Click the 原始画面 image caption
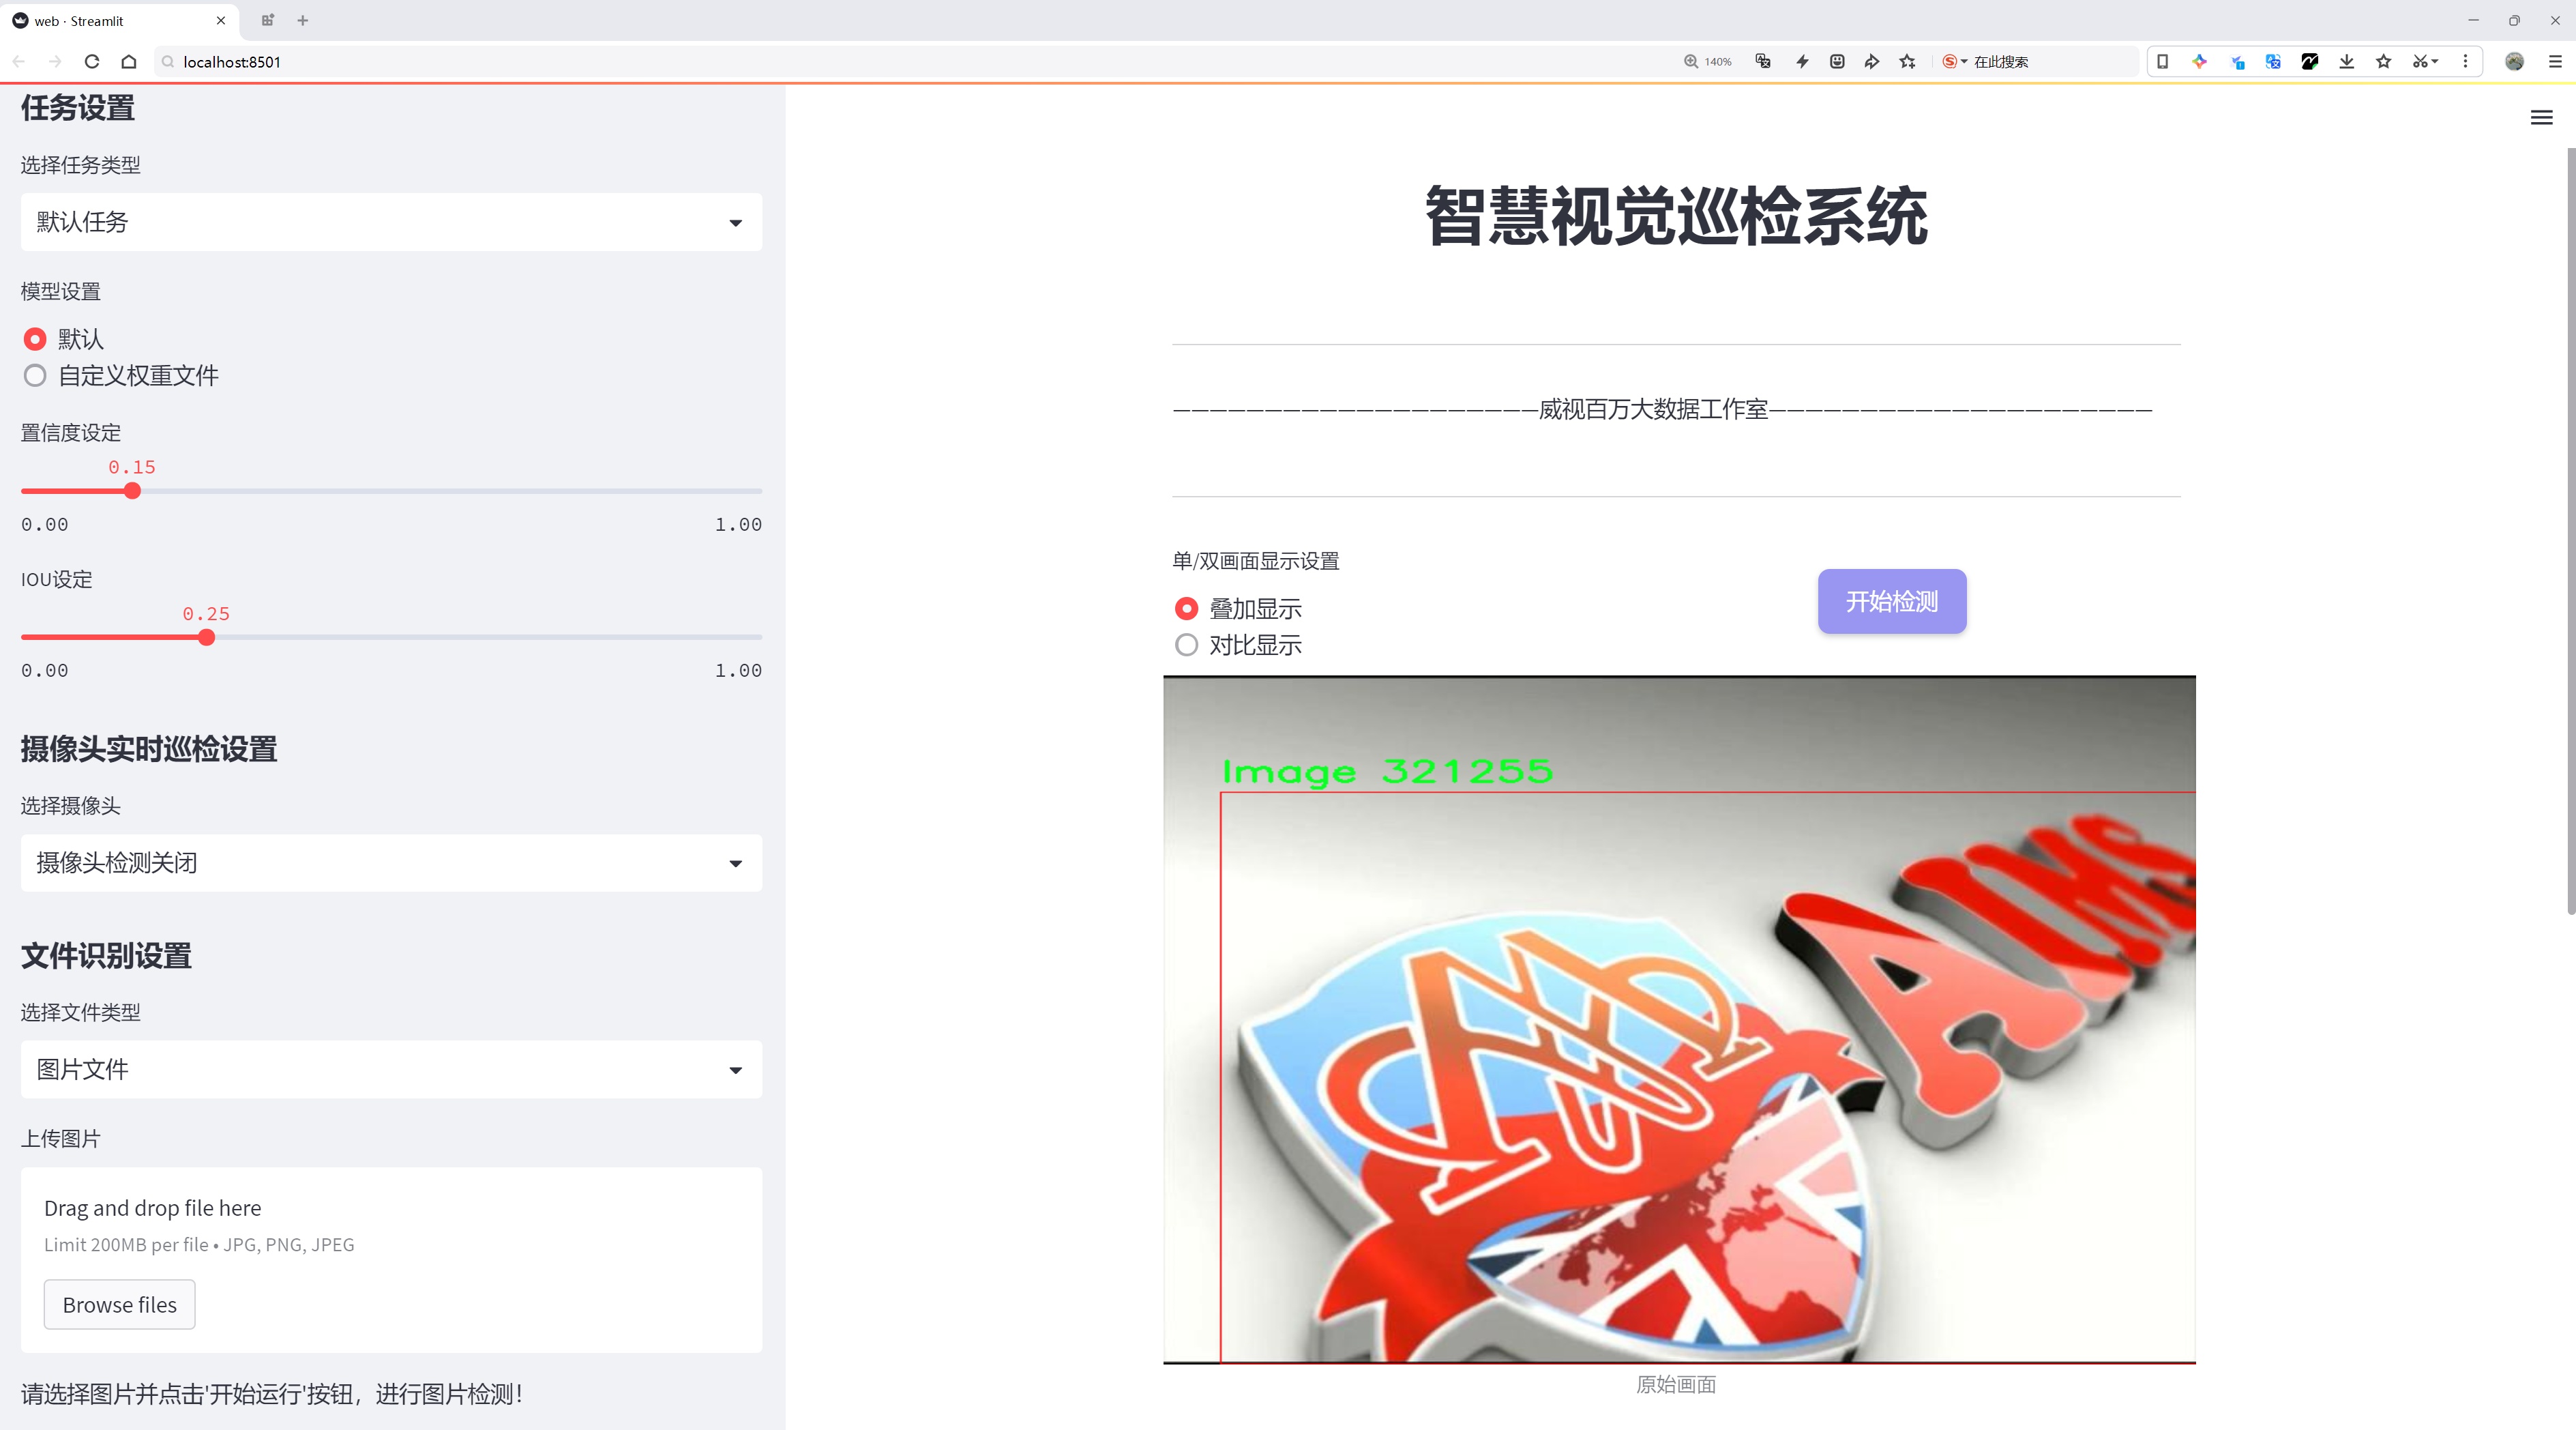This screenshot has height=1430, width=2576. tap(1676, 1385)
